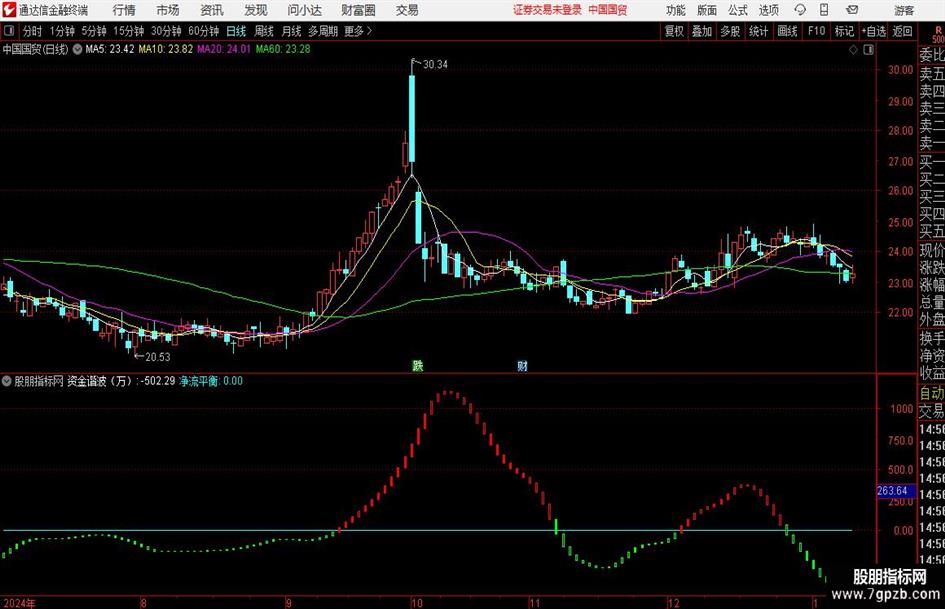Click the 2024年 date axis label
Image resolution: width=945 pixels, height=609 pixels.
pos(19,603)
